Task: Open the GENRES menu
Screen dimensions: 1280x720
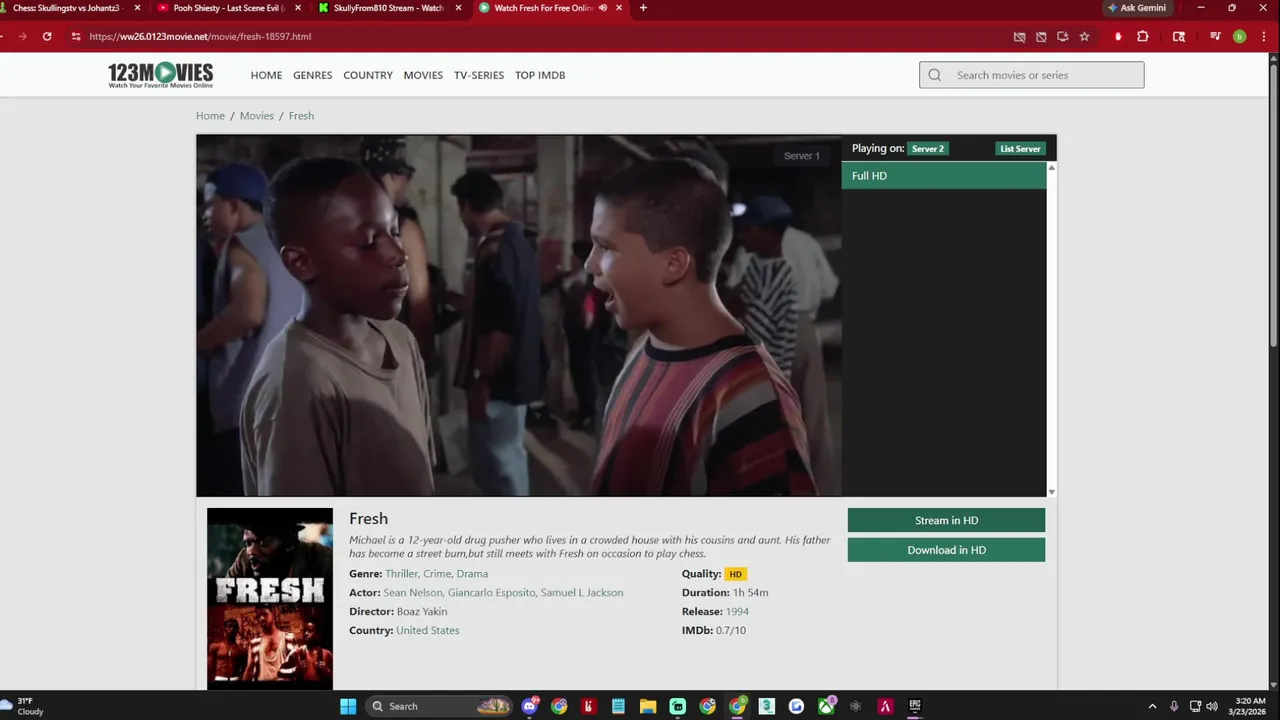Action: (x=312, y=75)
